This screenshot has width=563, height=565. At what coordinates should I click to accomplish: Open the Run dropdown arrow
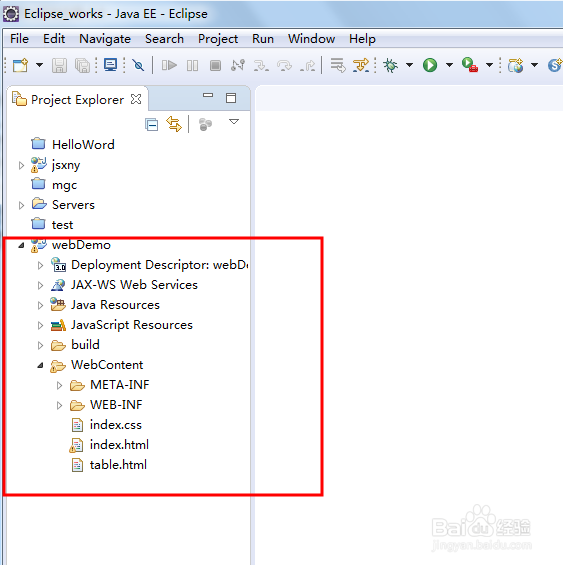449,65
